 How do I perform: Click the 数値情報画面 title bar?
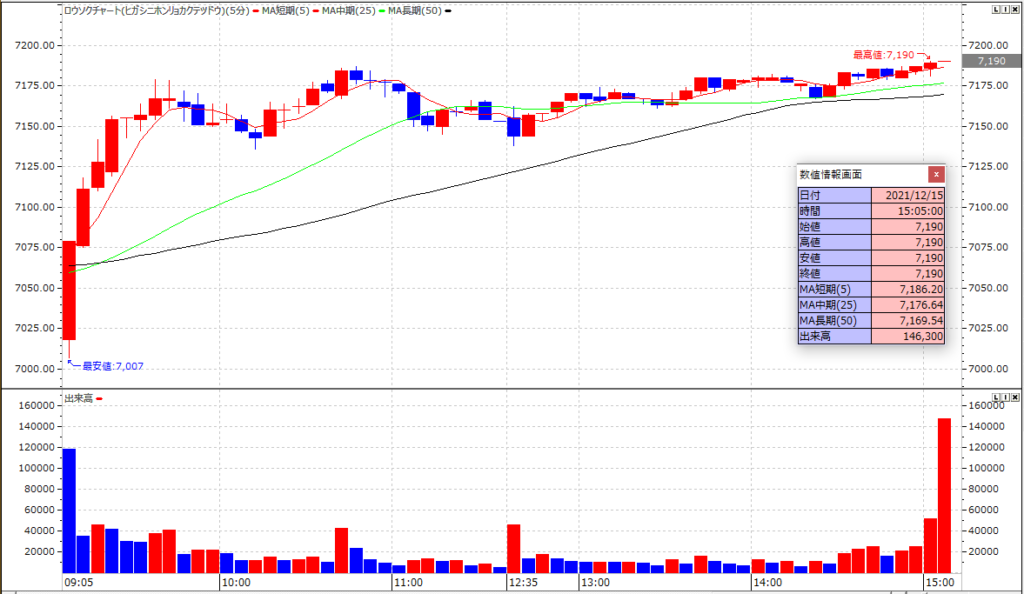(860, 173)
